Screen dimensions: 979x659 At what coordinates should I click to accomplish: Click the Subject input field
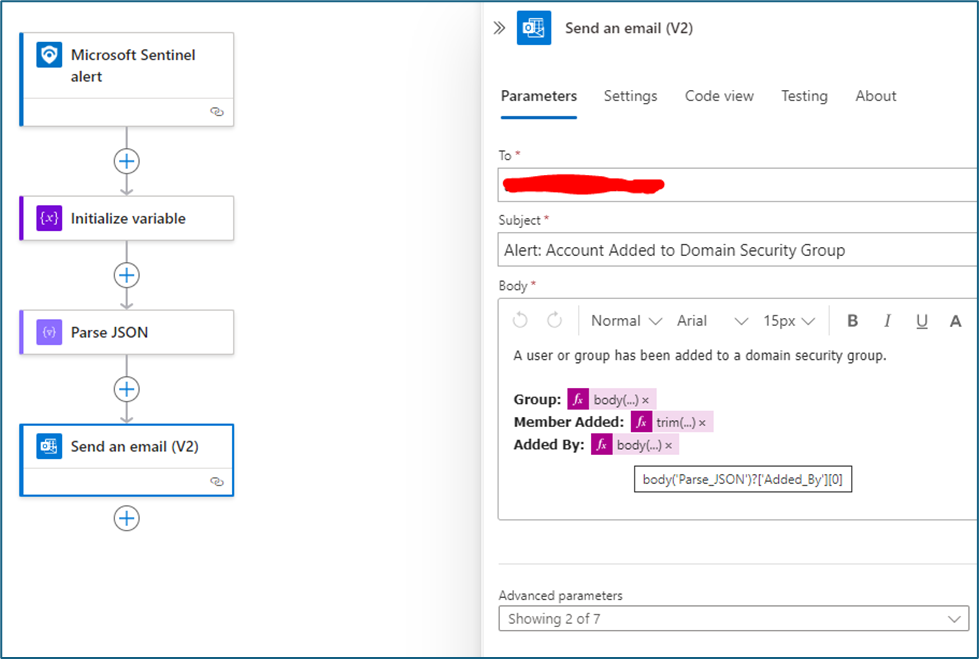click(x=738, y=250)
